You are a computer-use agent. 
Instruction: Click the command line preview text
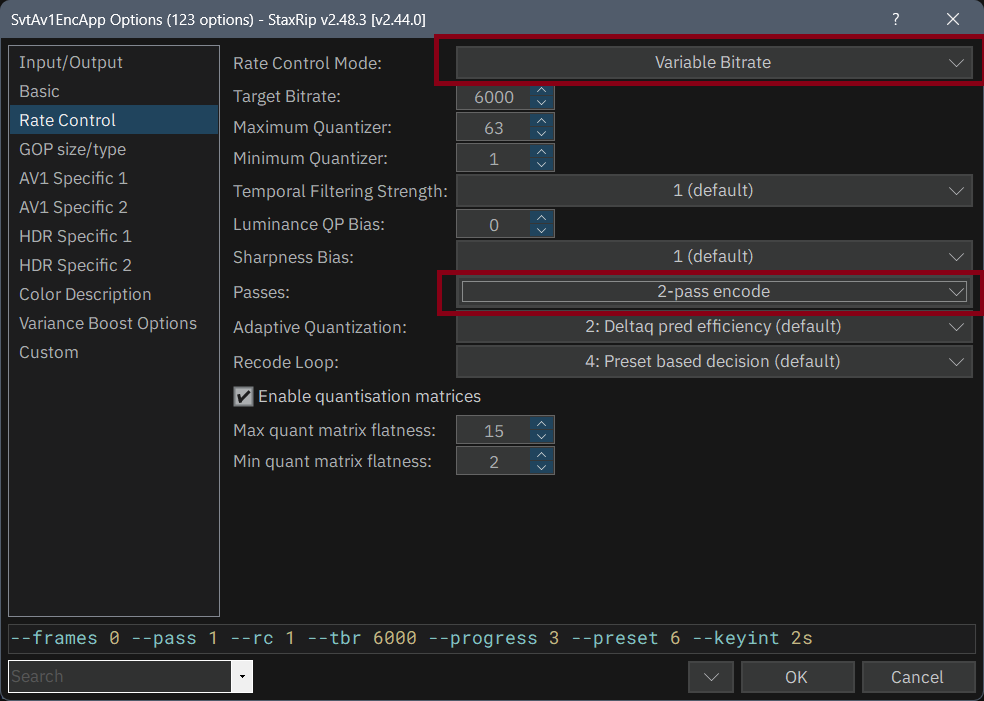pos(412,638)
